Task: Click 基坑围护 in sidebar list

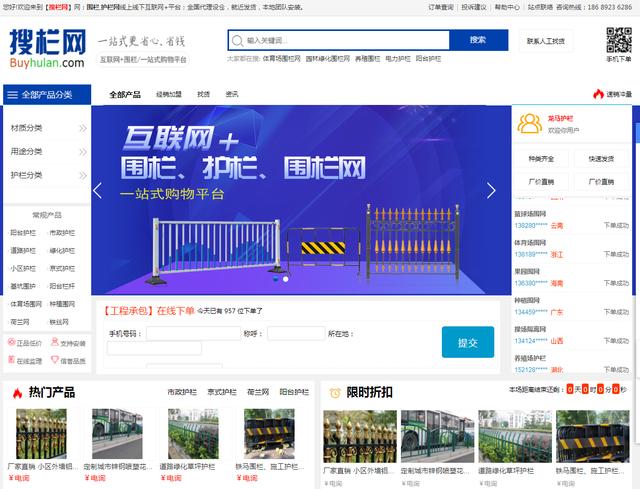Action: click(23, 286)
